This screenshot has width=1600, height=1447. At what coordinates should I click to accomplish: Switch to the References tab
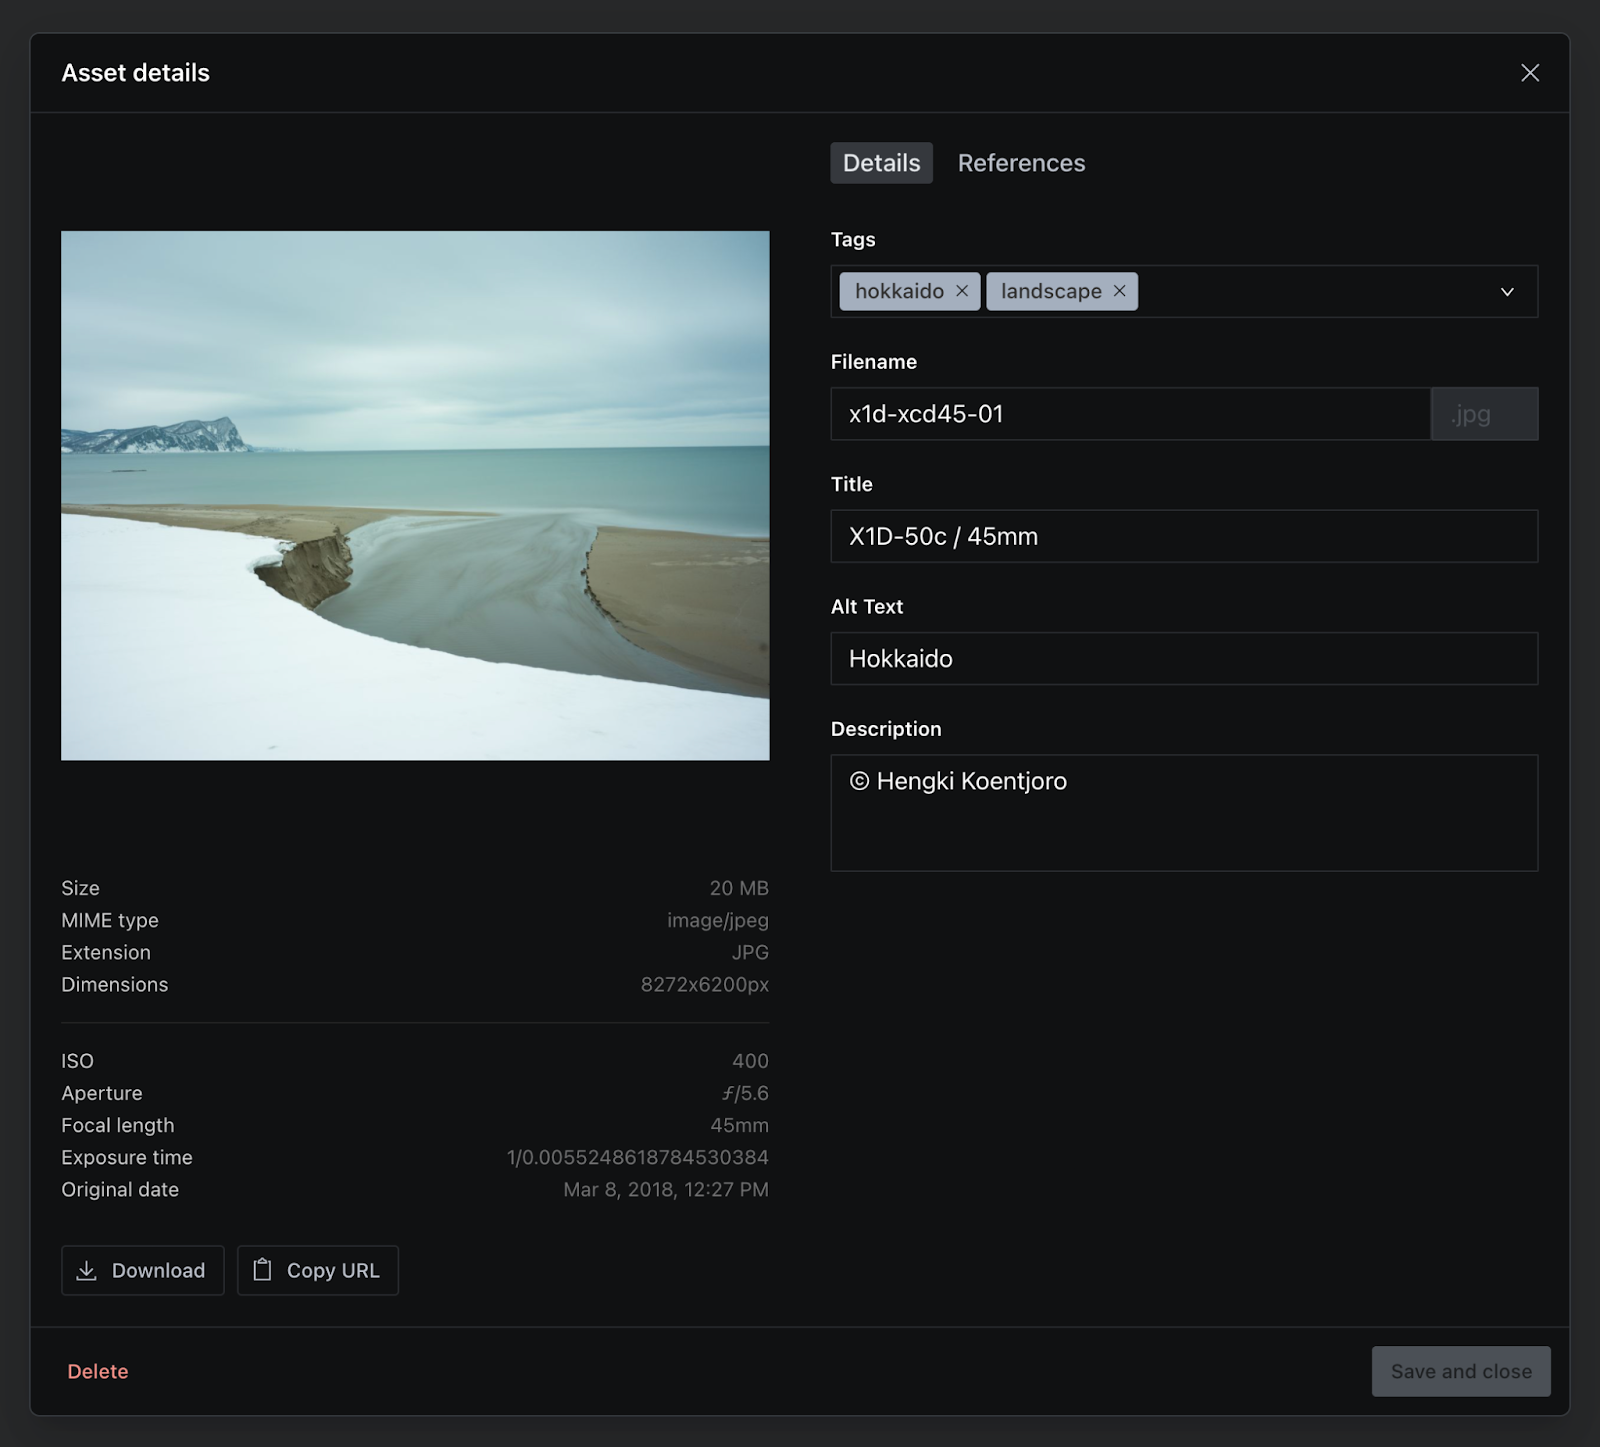1021,162
